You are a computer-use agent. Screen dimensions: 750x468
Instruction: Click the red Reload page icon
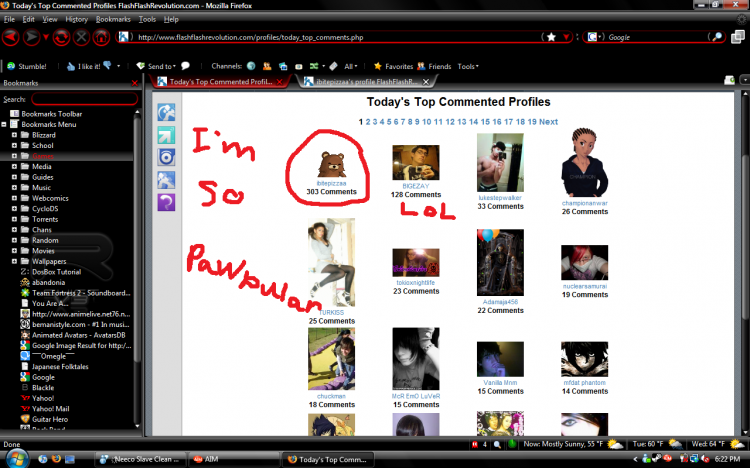(x=62, y=37)
